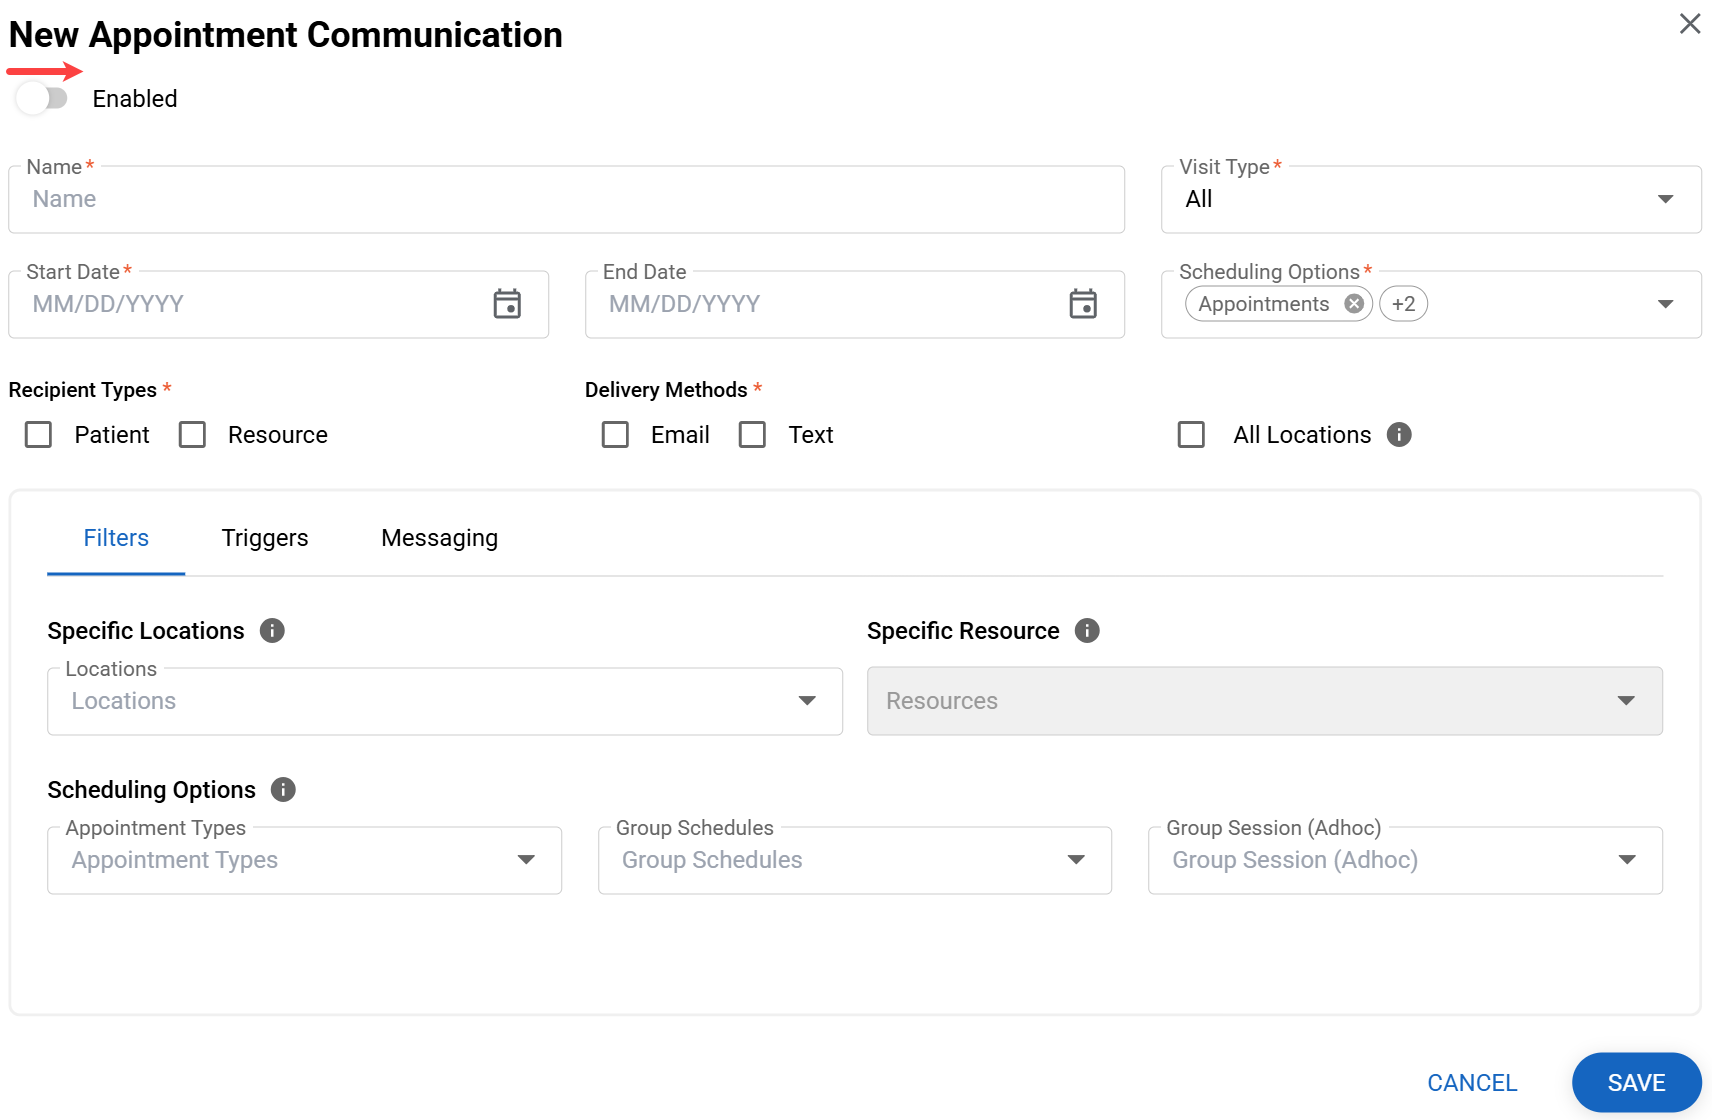The image size is (1712, 1120).
Task: Click the Cancel button
Action: [x=1472, y=1083]
